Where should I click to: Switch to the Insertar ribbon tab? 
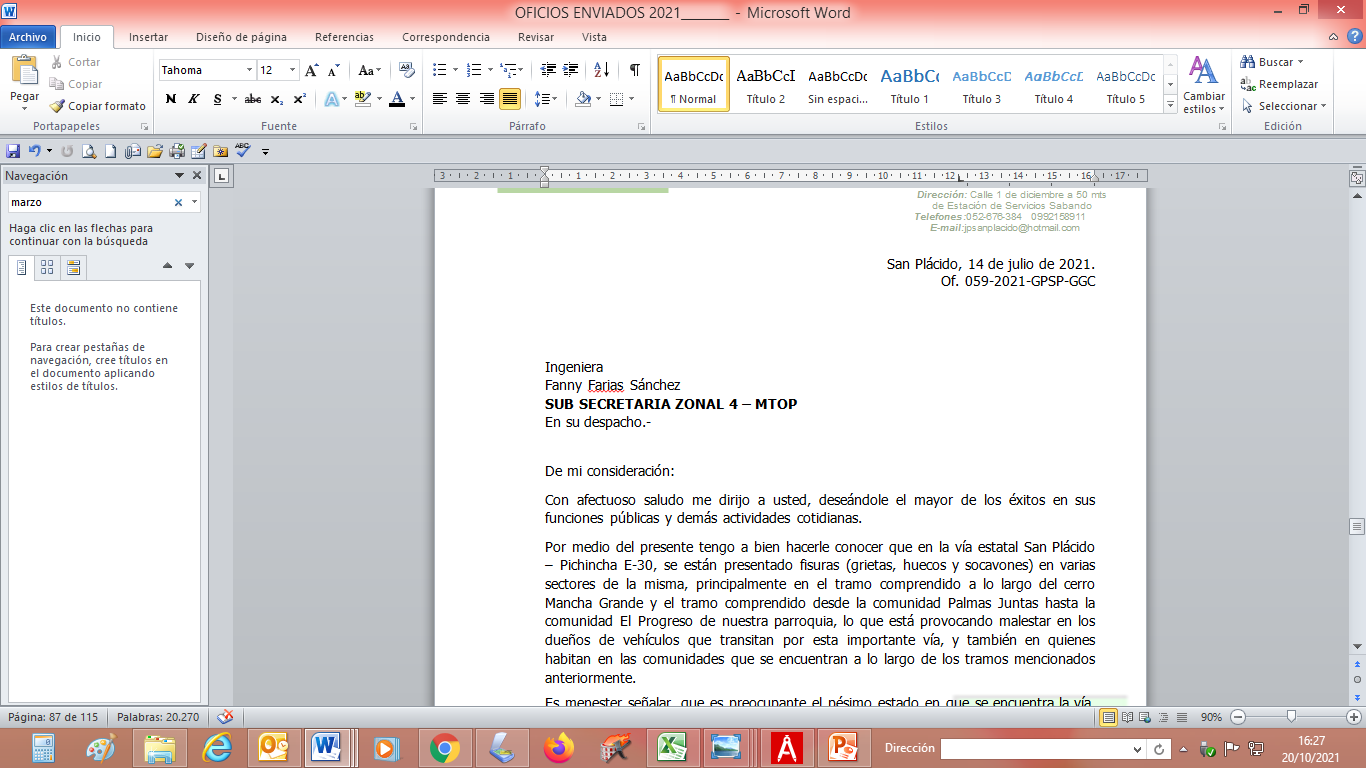click(x=148, y=37)
